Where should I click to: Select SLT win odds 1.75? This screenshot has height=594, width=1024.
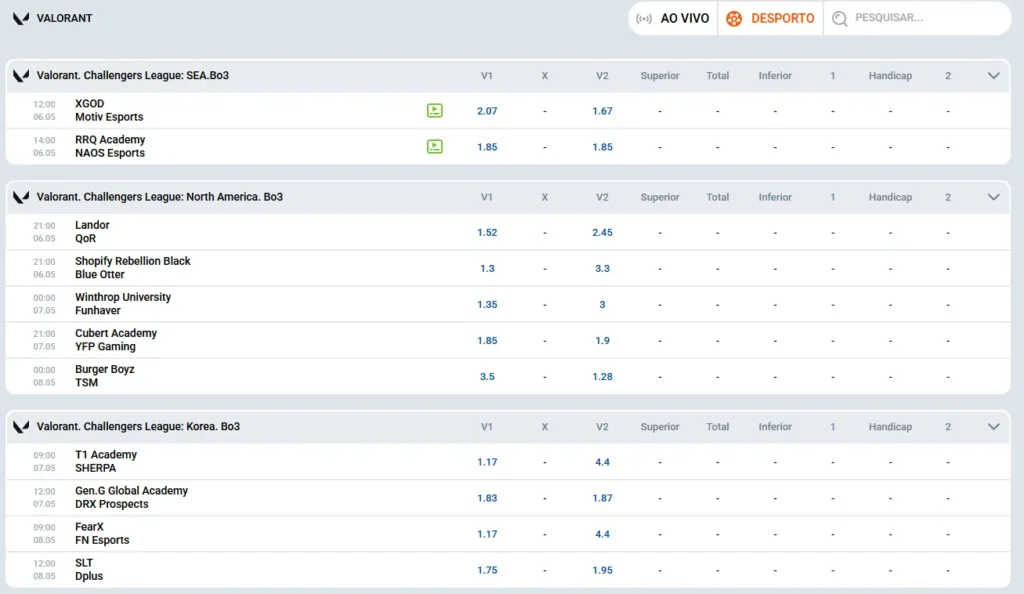(x=487, y=570)
